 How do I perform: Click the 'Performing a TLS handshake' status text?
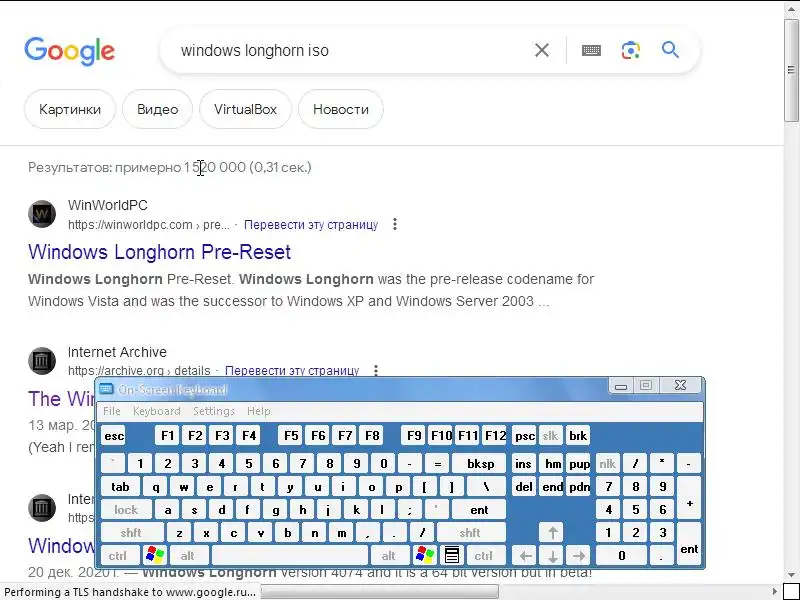pos(130,592)
